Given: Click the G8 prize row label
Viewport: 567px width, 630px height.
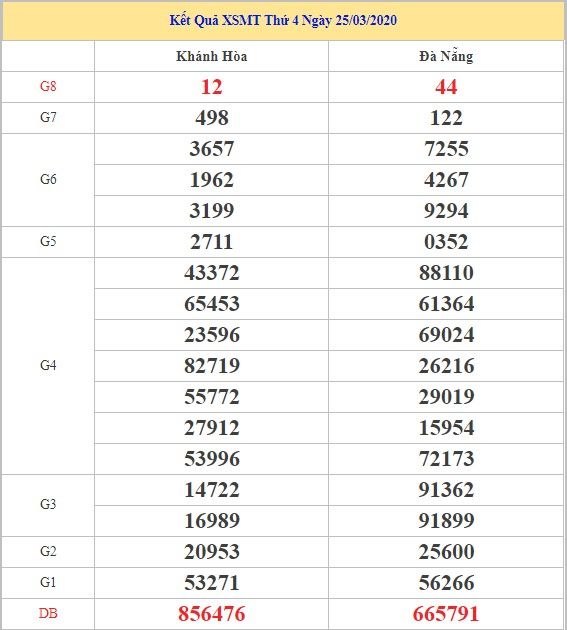Looking at the screenshot, I should click(x=48, y=86).
